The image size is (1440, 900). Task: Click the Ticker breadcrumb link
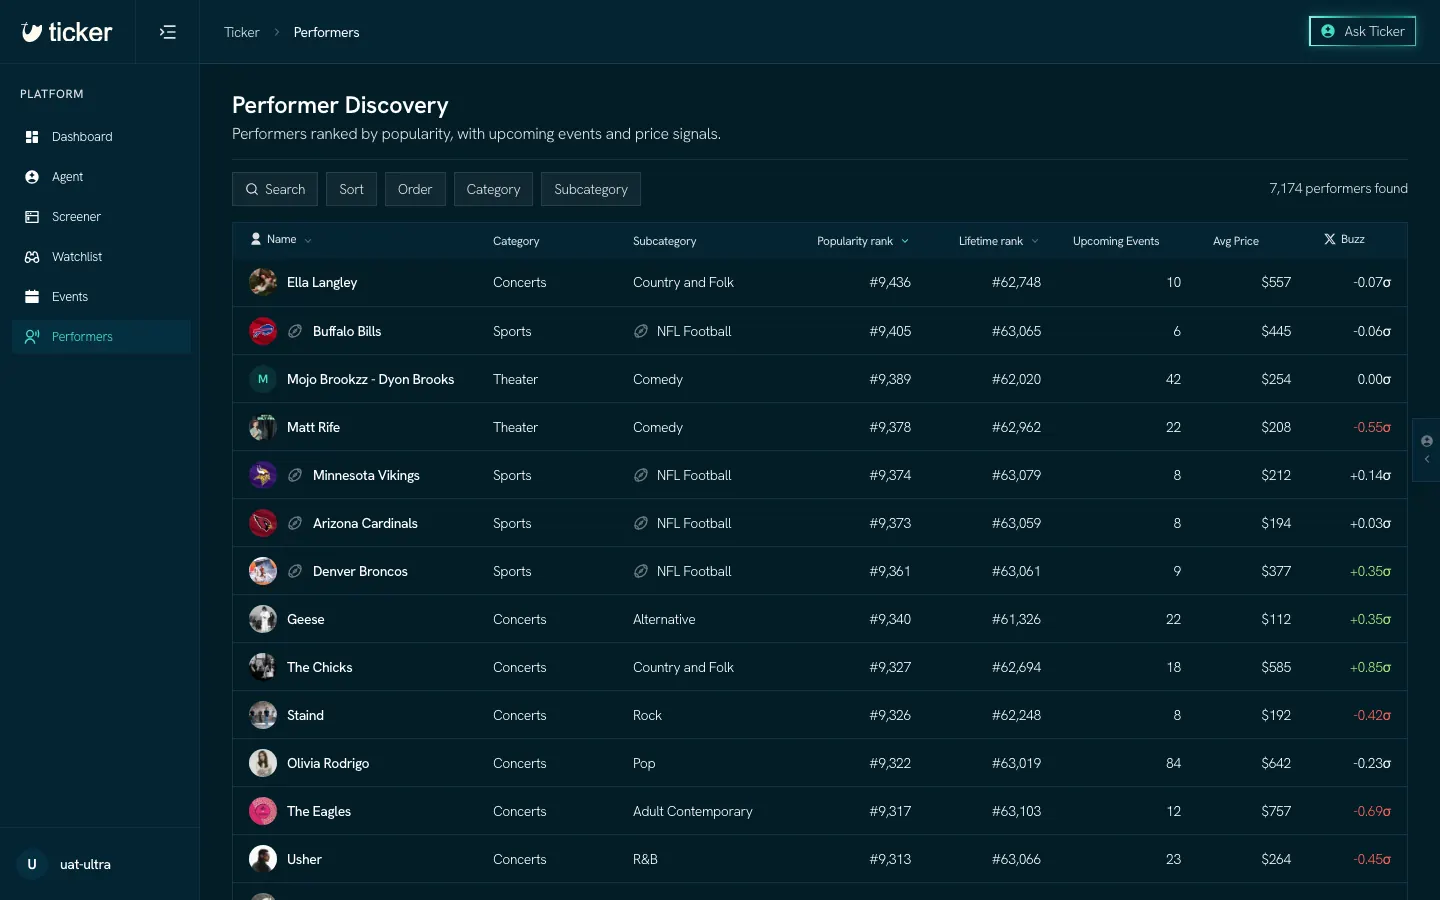pyautogui.click(x=241, y=32)
